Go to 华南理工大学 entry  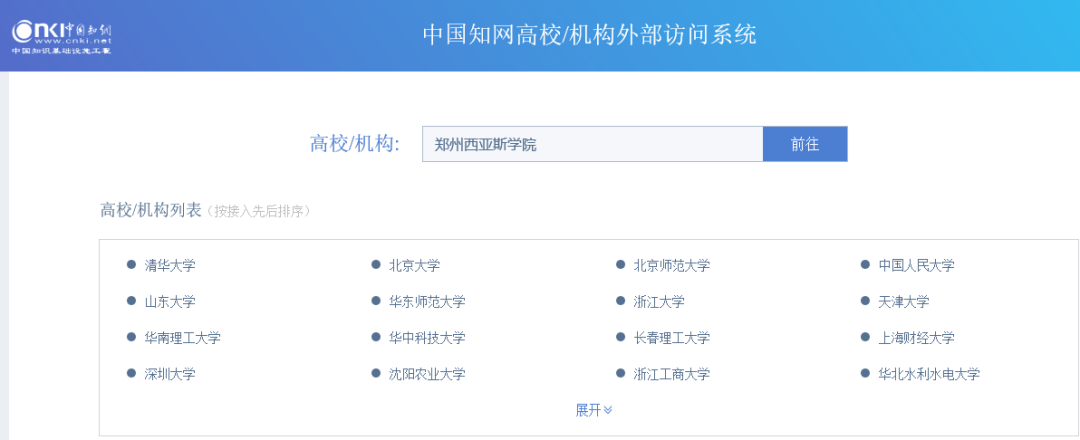(x=183, y=338)
